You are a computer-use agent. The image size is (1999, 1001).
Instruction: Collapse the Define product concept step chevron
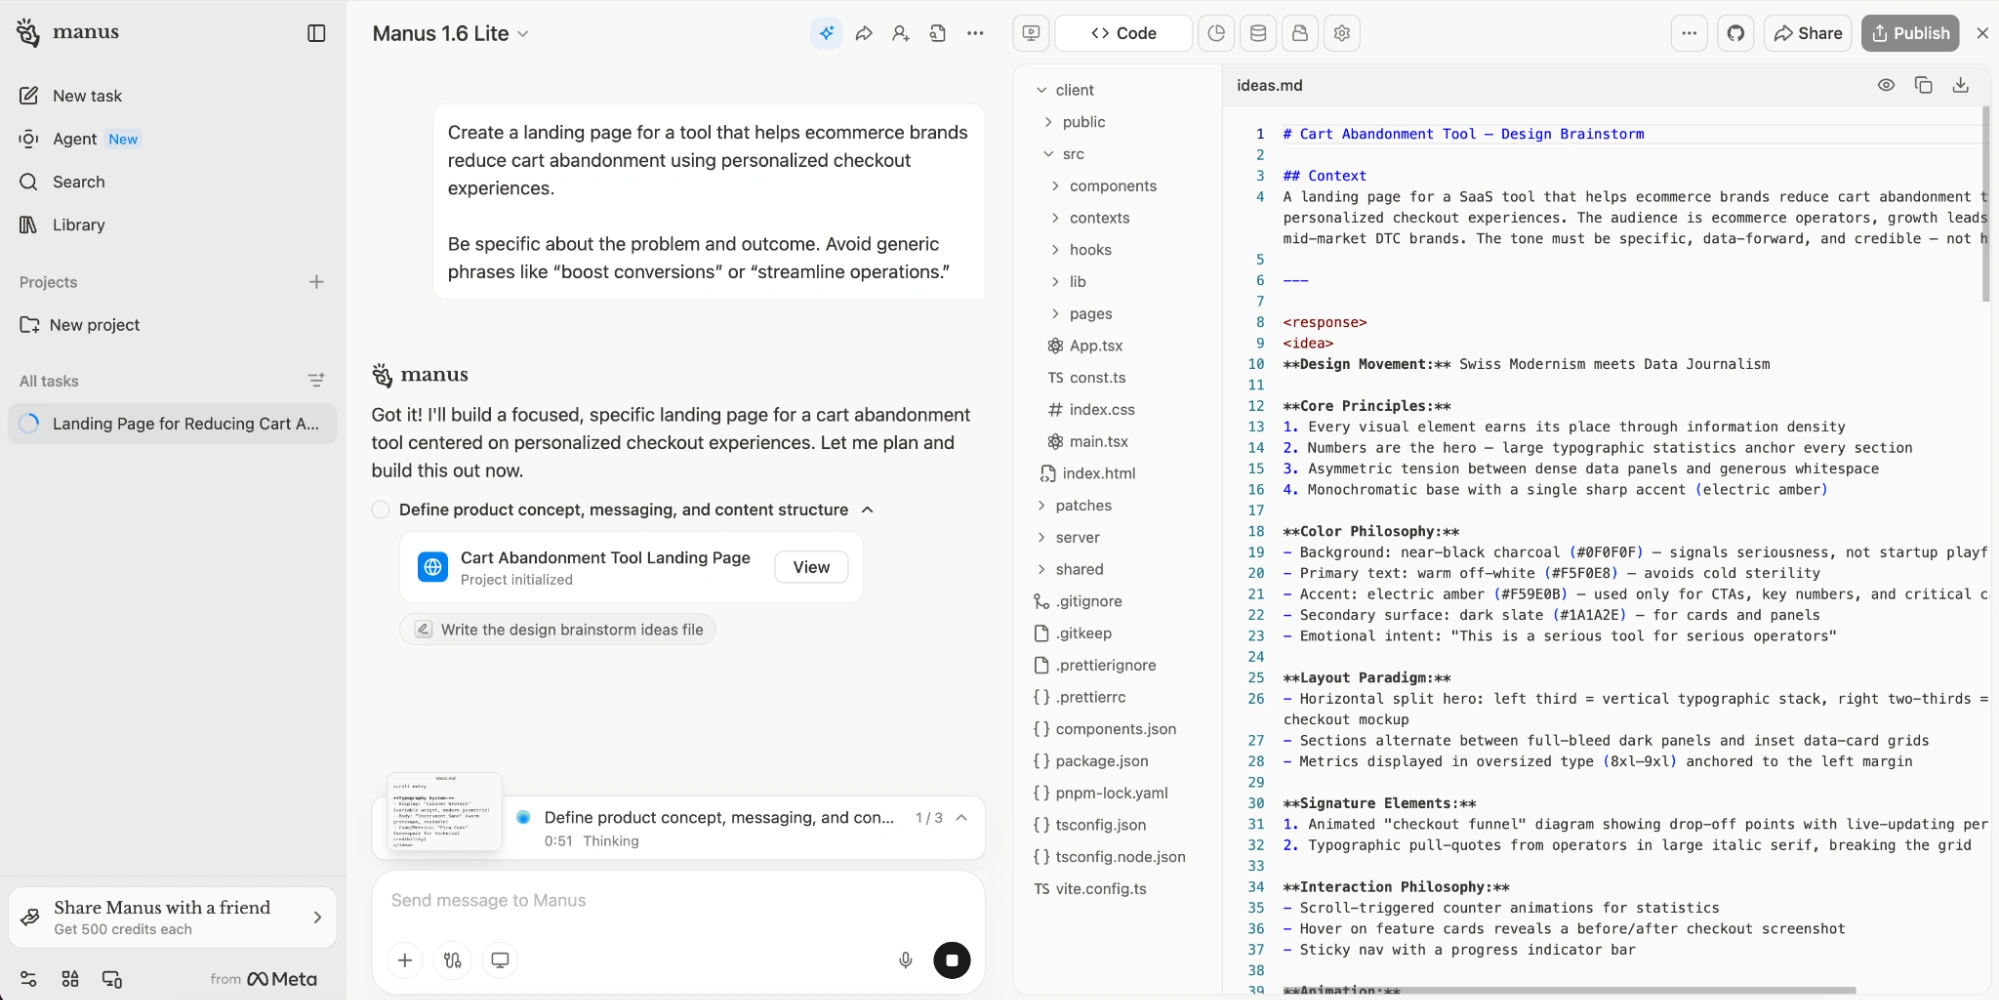click(x=867, y=510)
